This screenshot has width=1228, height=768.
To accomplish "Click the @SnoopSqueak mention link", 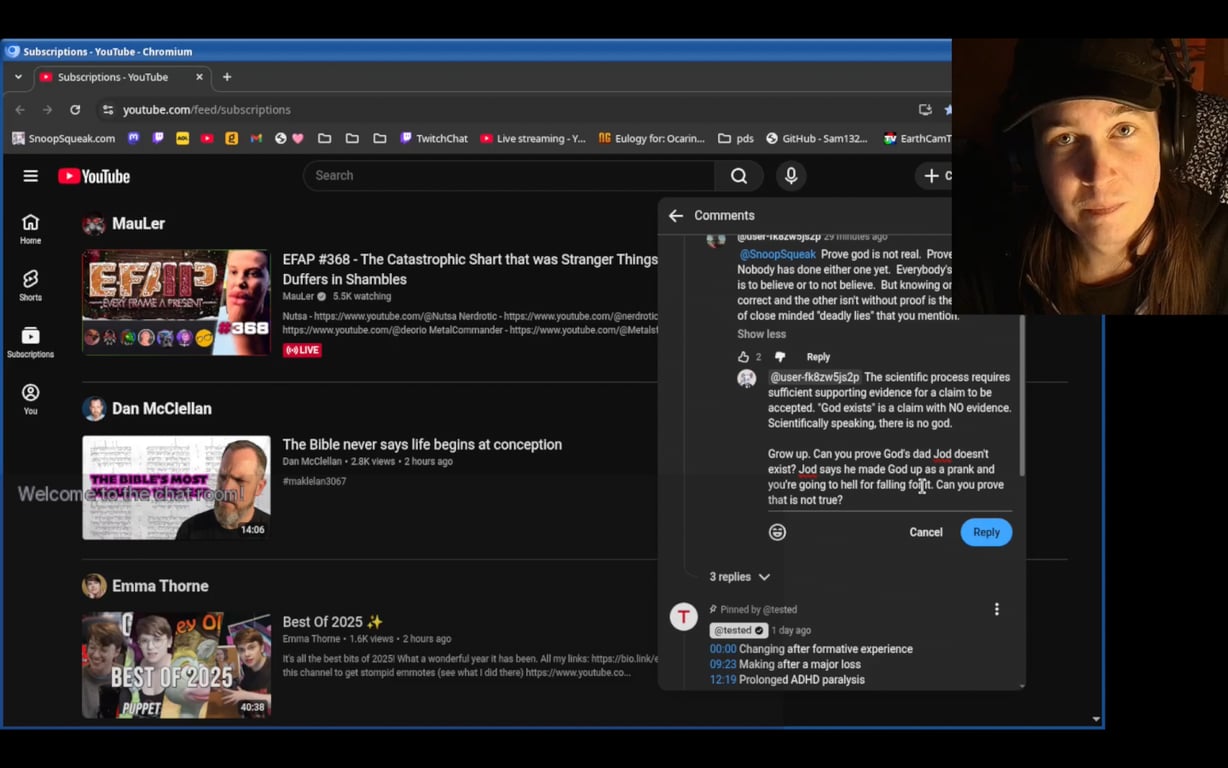I will (x=777, y=254).
